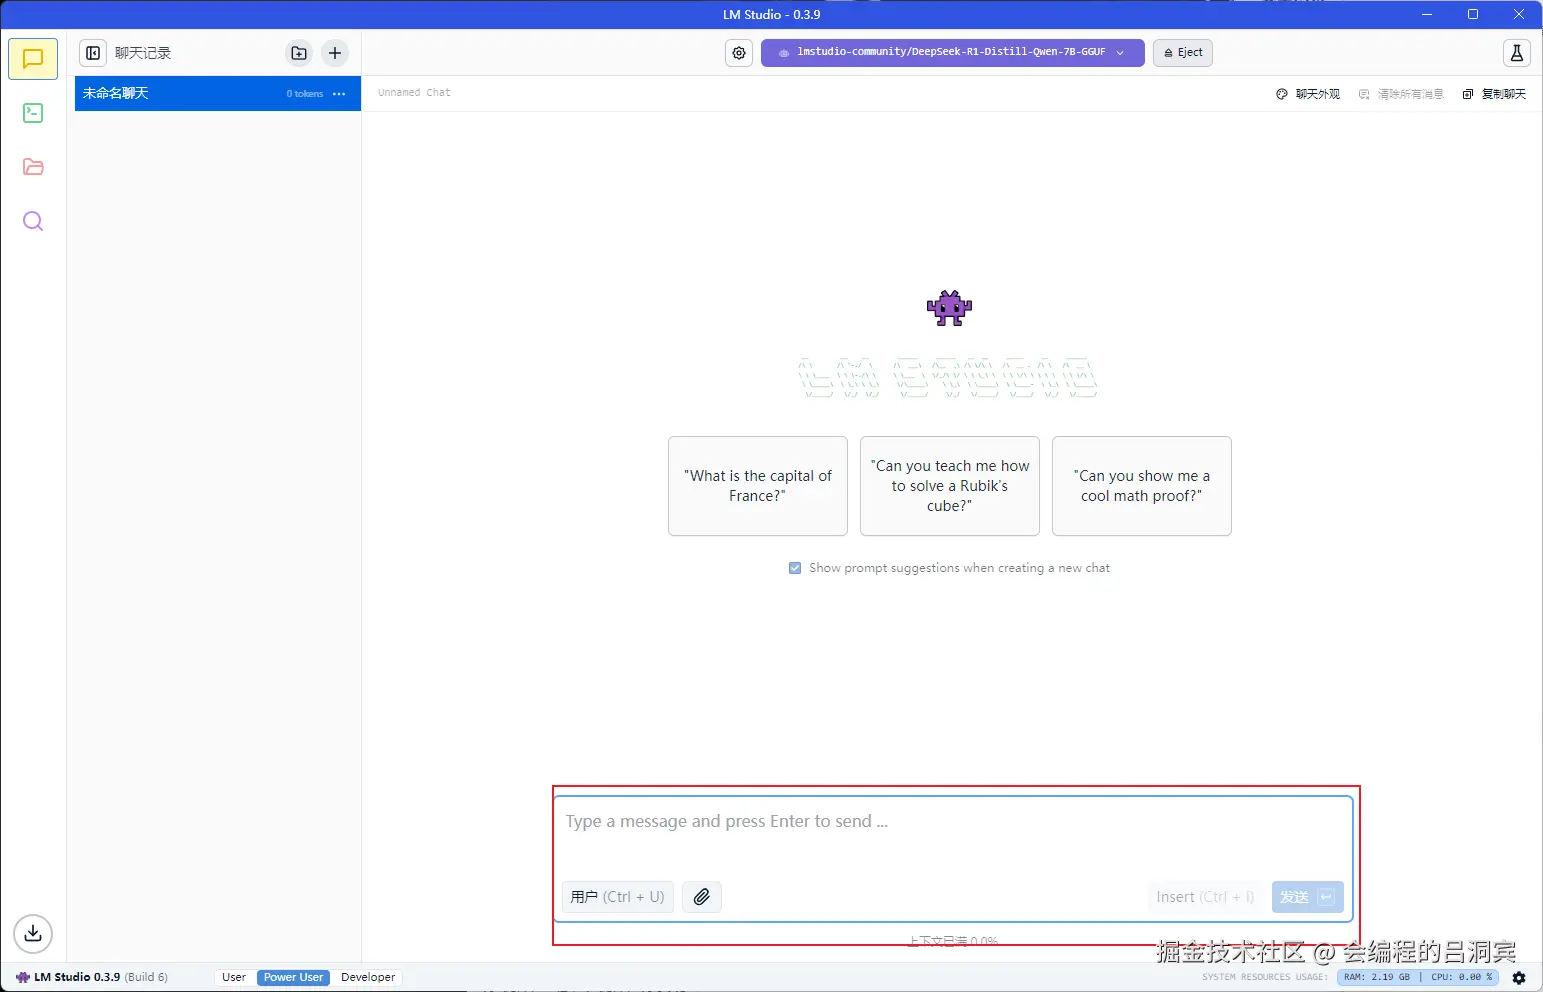Viewport: 1543px width, 992px height.
Task: Open the Developer terminal icon in sidebar
Action: (33, 113)
